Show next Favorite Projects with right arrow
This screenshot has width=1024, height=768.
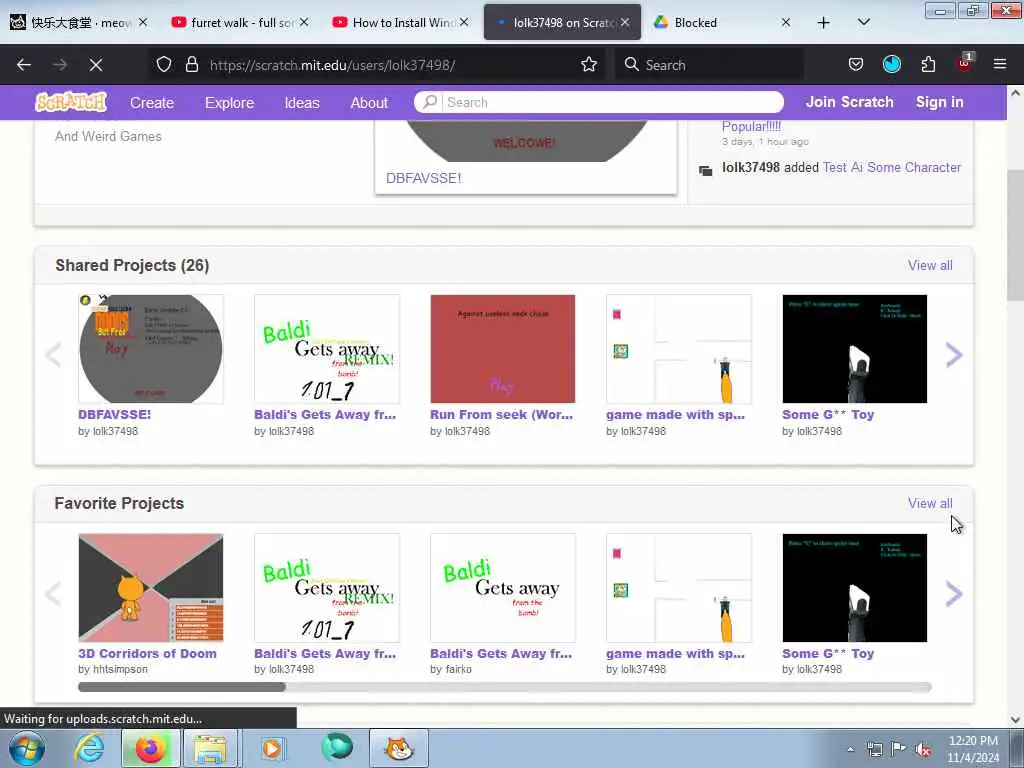(953, 594)
